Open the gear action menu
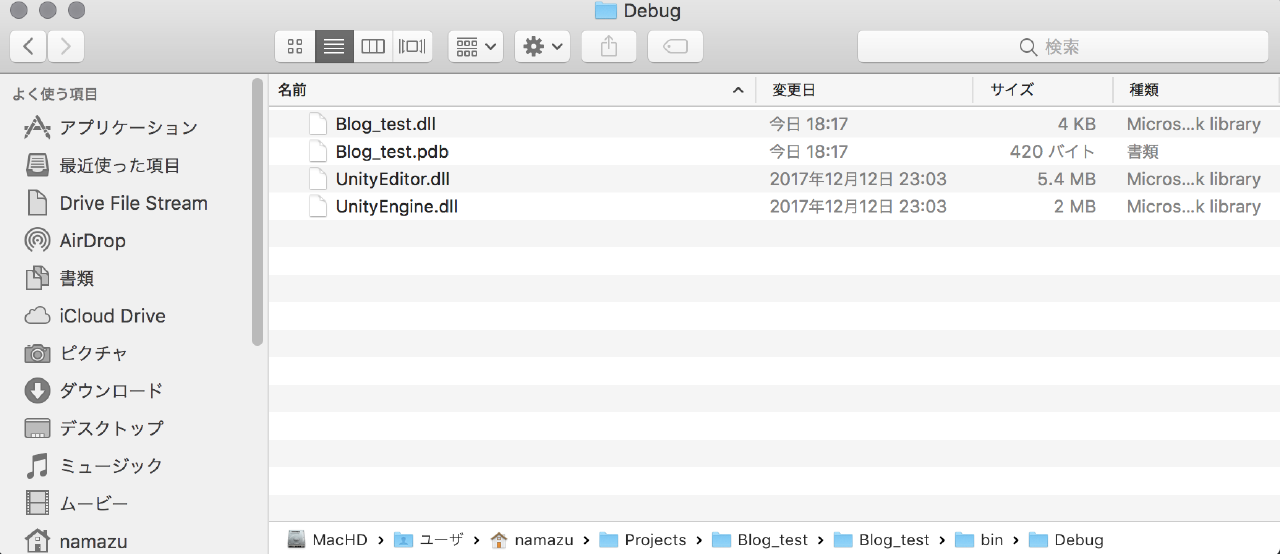Screen dimensions: 1280x554 542,46
